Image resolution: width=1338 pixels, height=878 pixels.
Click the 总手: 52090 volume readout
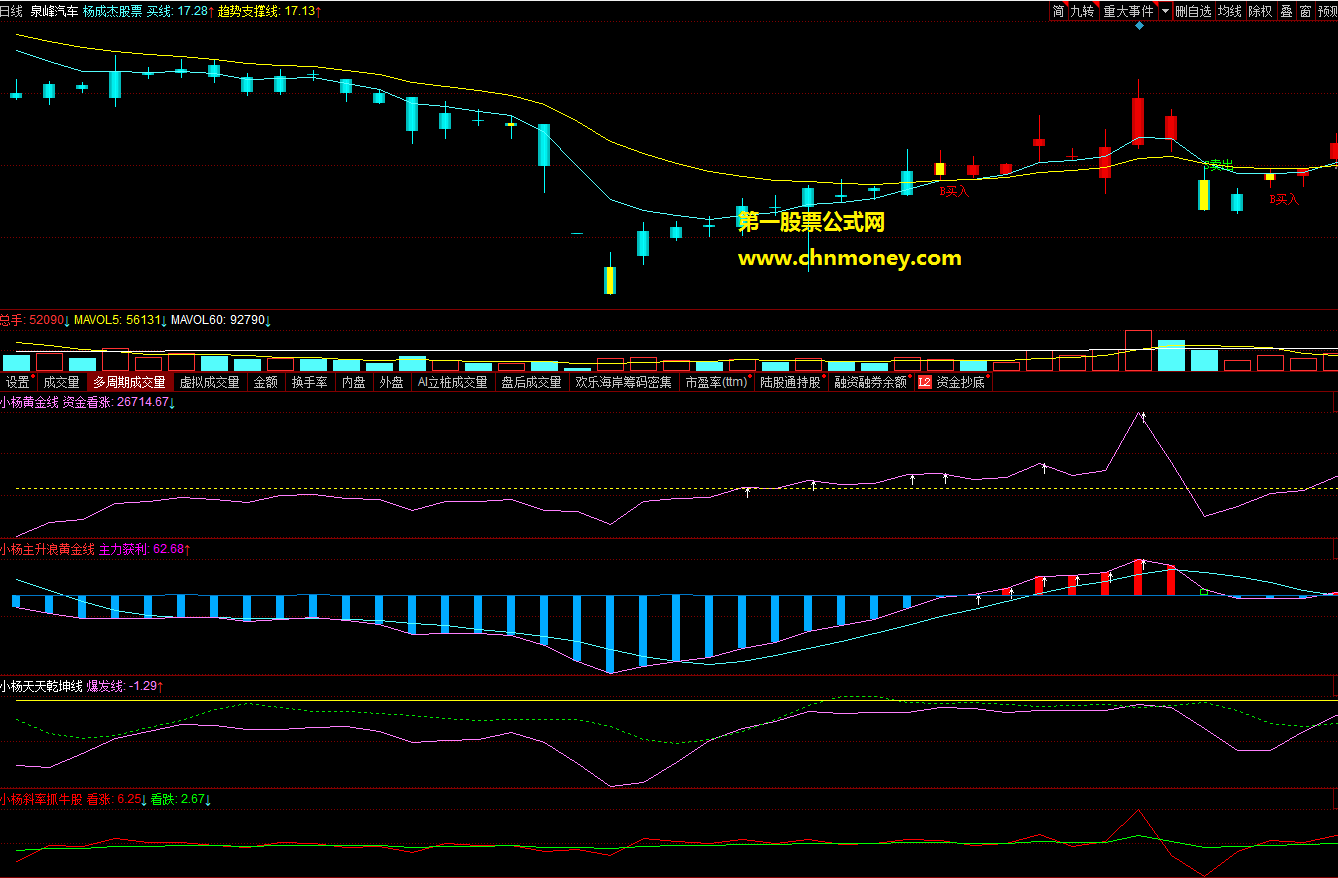[34, 320]
